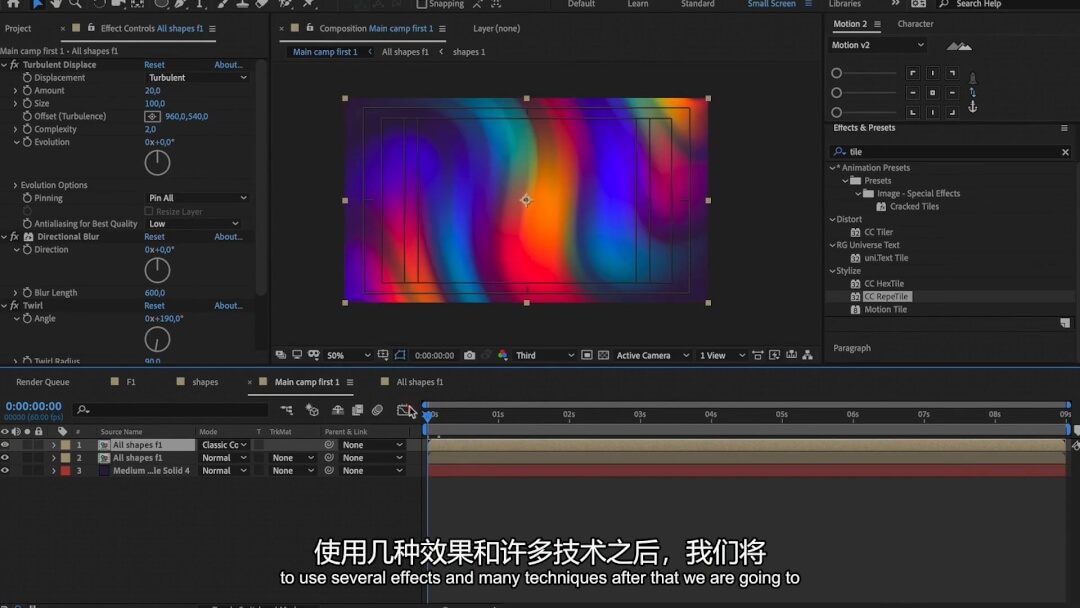This screenshot has height=608, width=1080.
Task: Click the Composition Mini-Flowchart icon in timeline
Action: [x=287, y=410]
